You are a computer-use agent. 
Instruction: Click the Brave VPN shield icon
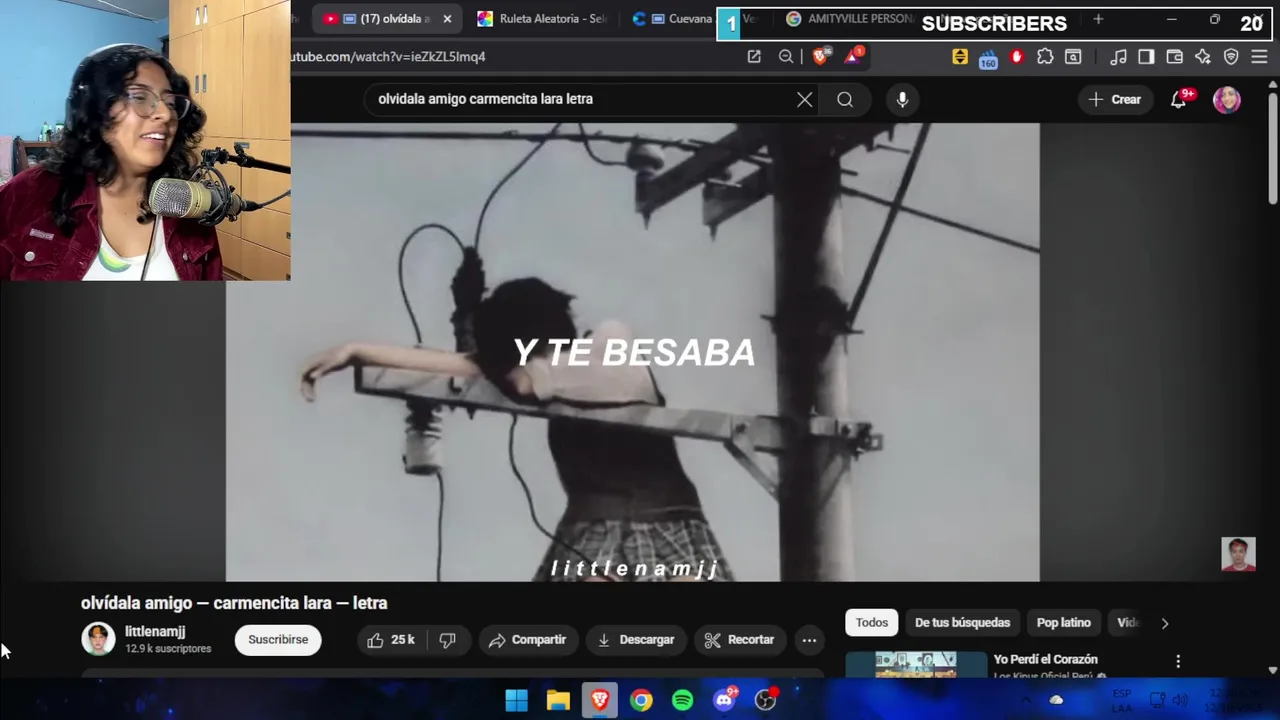1231,57
